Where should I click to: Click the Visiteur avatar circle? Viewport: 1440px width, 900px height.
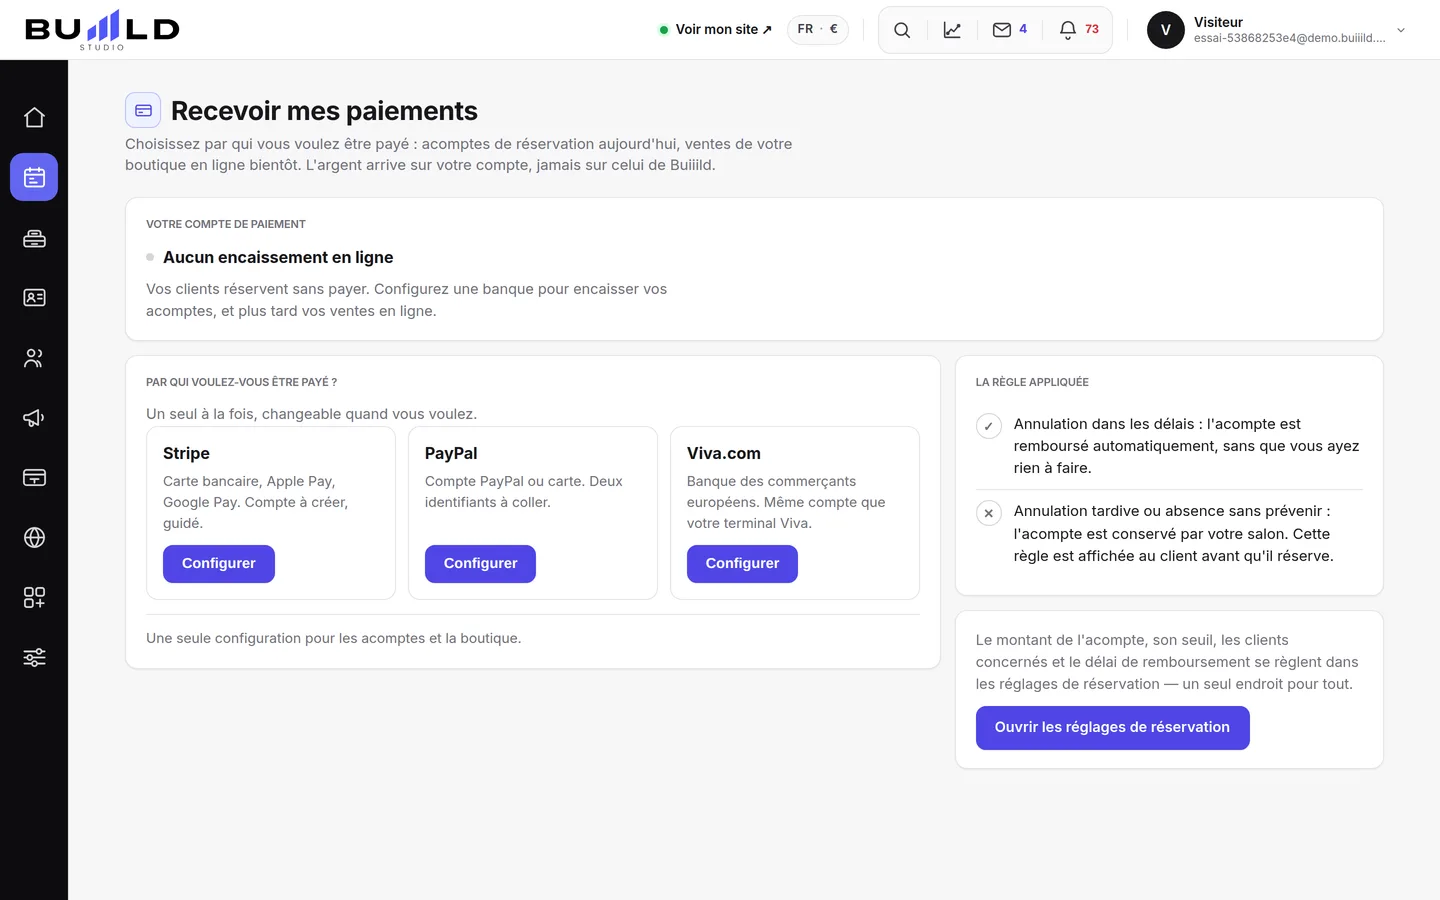[1166, 30]
